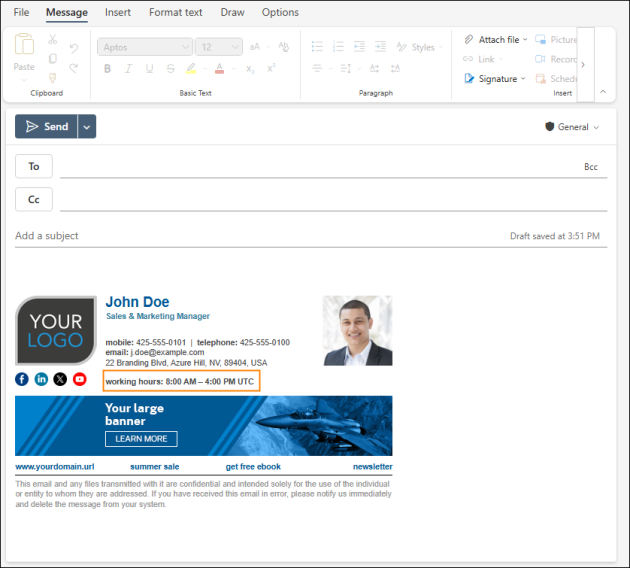Open the summer sale link
Image resolution: width=630 pixels, height=568 pixels.
[x=155, y=467]
